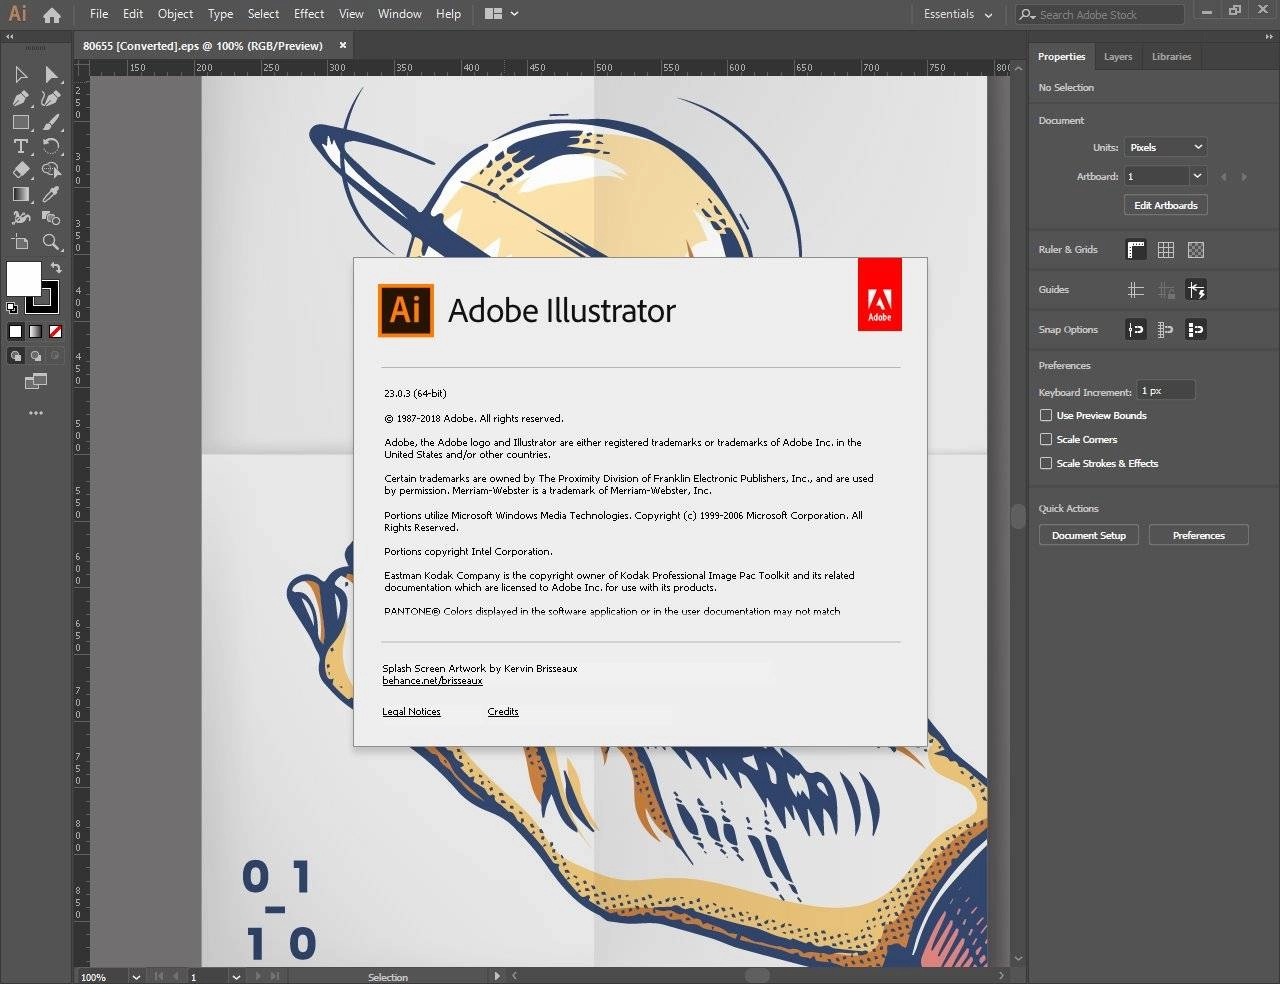The width and height of the screenshot is (1280, 984).
Task: Open the Credits link in About dialog
Action: coord(503,712)
